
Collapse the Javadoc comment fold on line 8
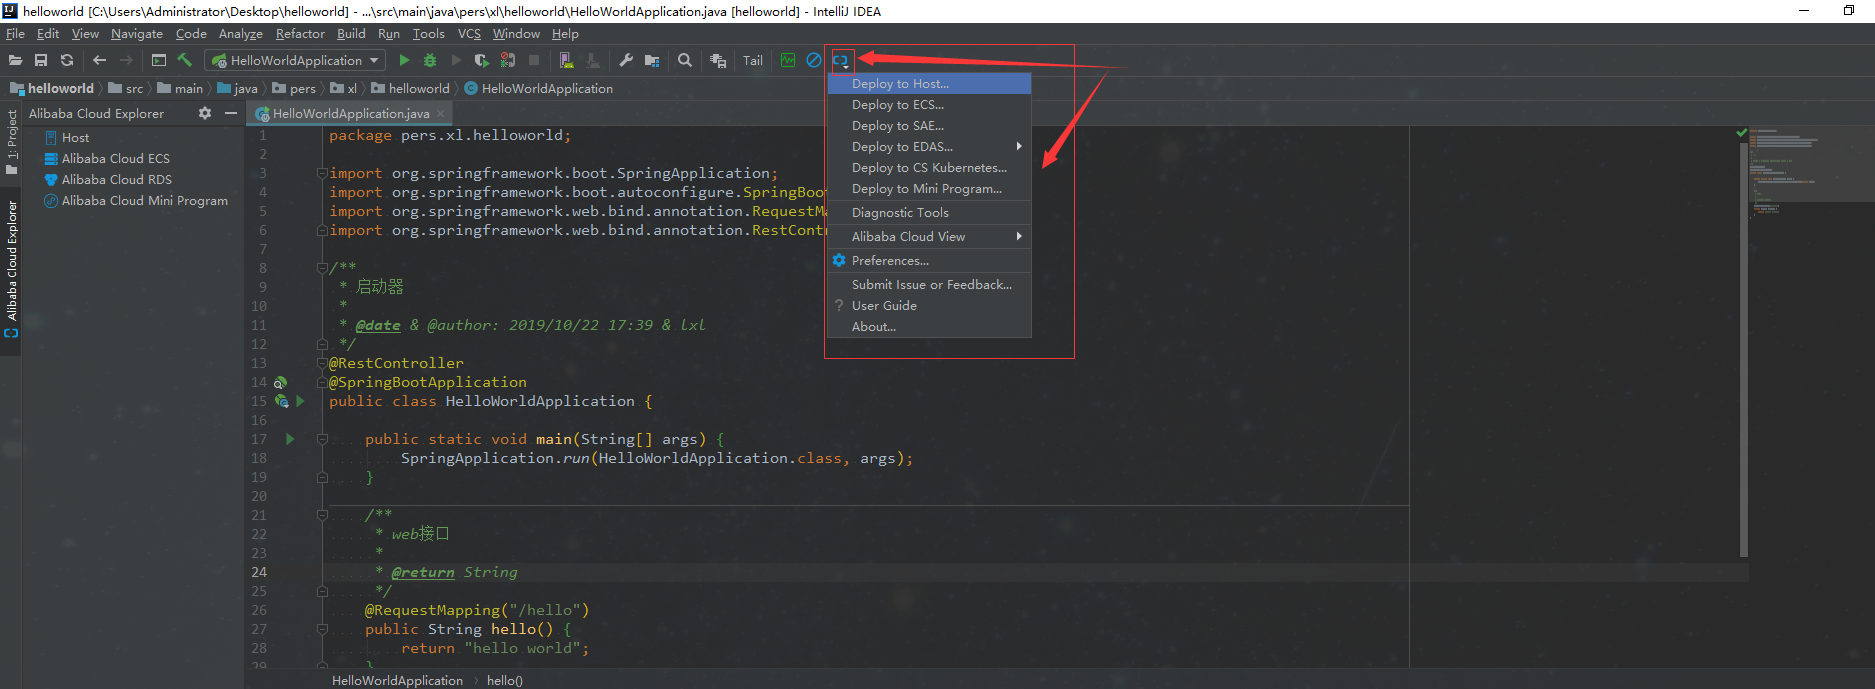[322, 268]
